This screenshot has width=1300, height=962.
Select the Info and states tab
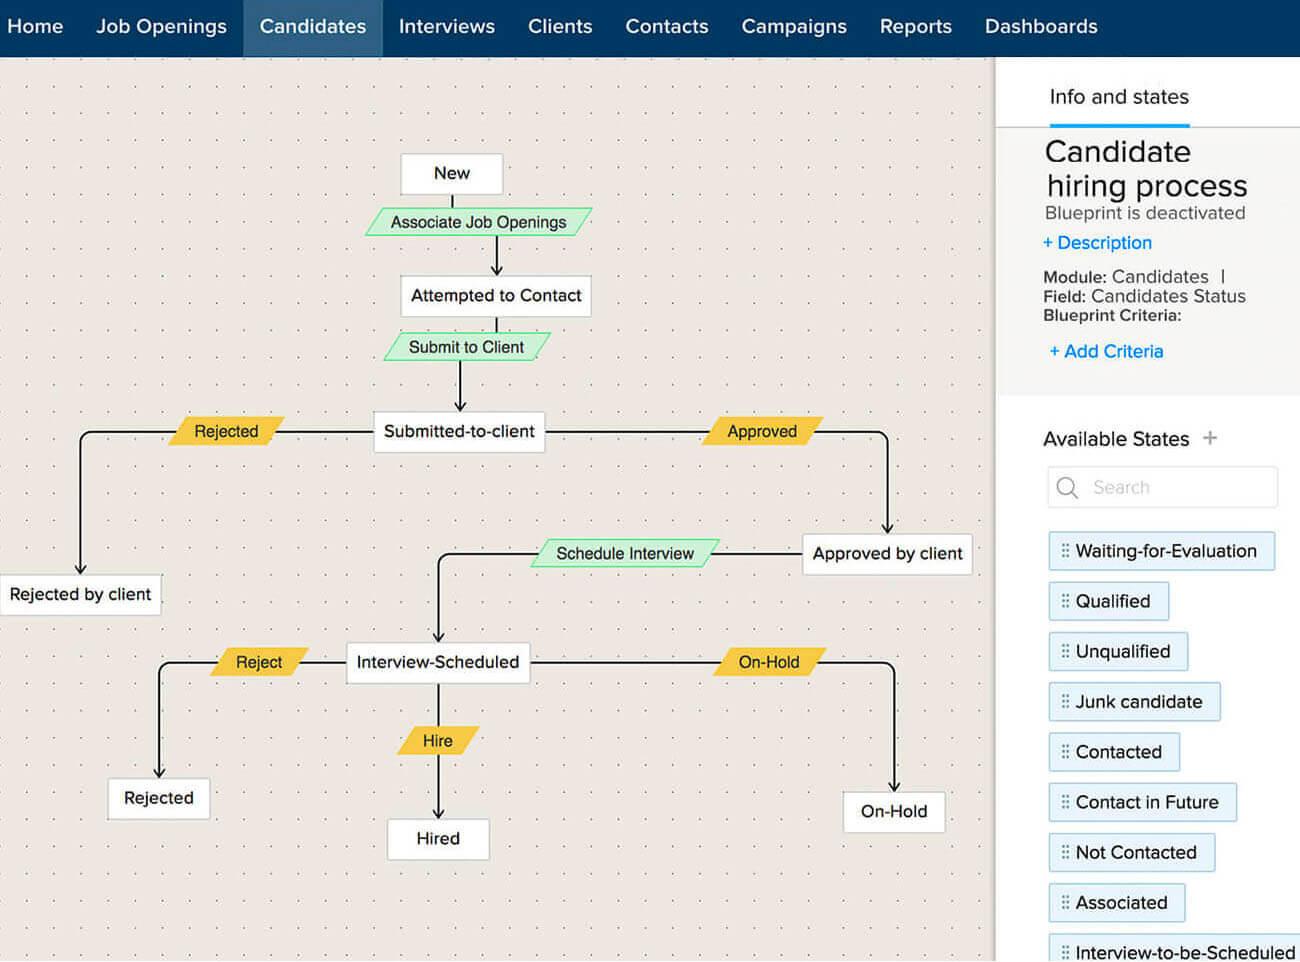point(1118,97)
